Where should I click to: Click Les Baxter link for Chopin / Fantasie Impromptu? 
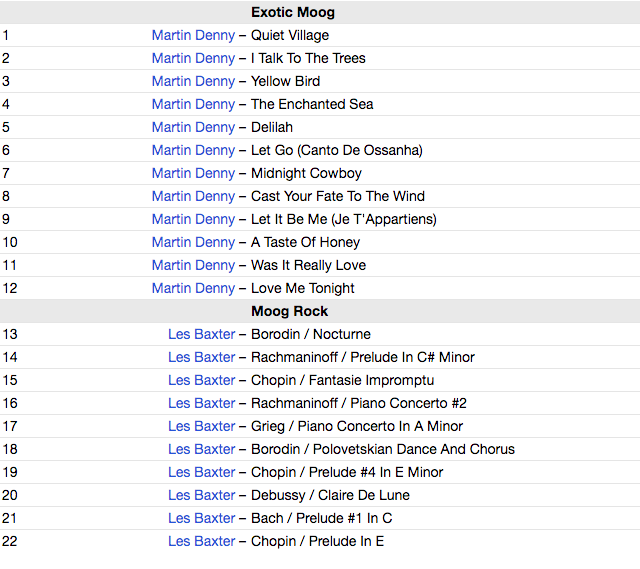click(x=201, y=380)
